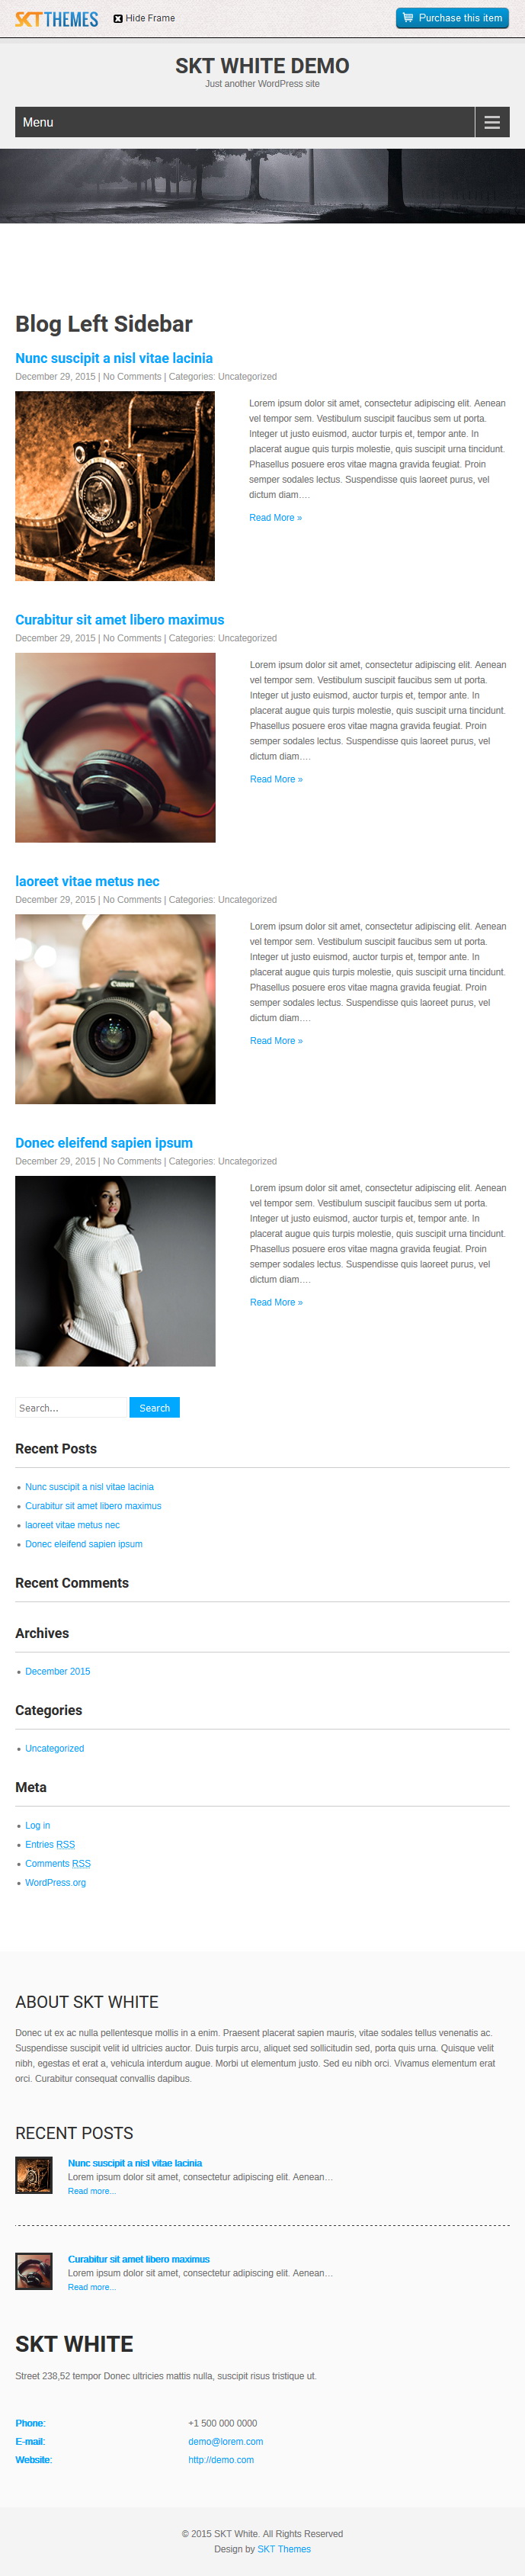Open the photographer with Canon camera image

coord(115,1009)
